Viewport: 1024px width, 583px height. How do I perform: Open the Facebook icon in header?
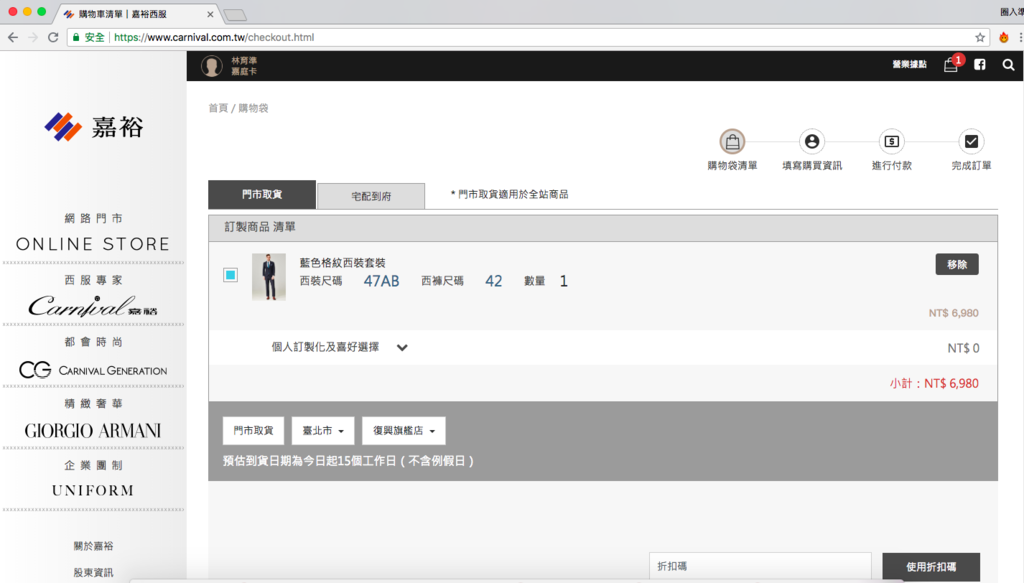980,65
